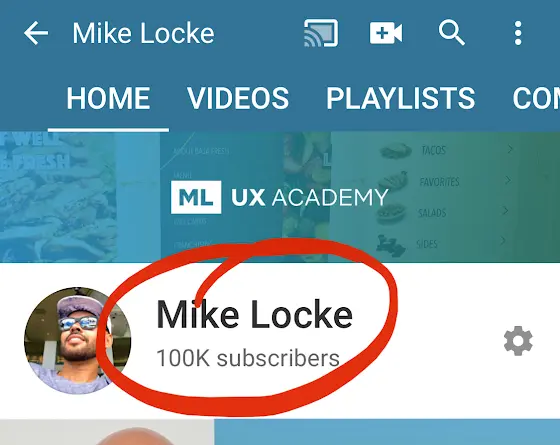The width and height of the screenshot is (560, 445).
Task: Tap the UX ACADEMY banner text
Action: [310, 197]
